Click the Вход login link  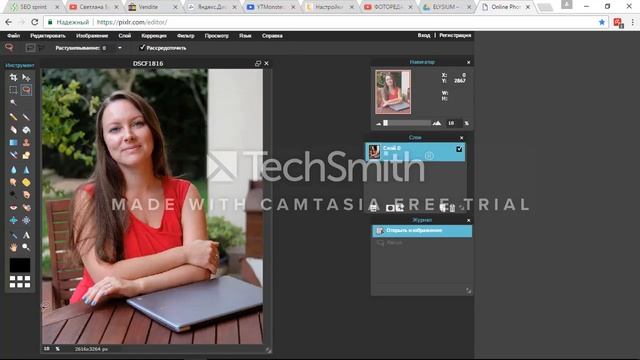click(424, 35)
